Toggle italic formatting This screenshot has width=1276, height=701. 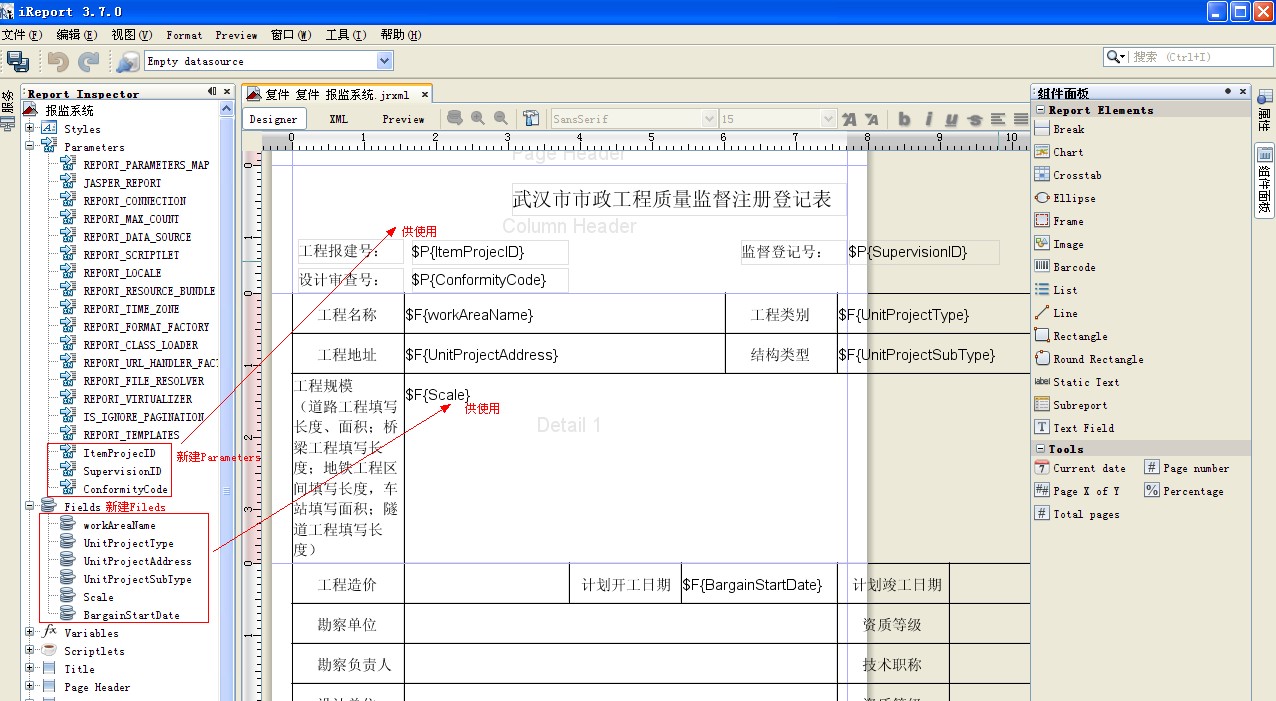928,119
